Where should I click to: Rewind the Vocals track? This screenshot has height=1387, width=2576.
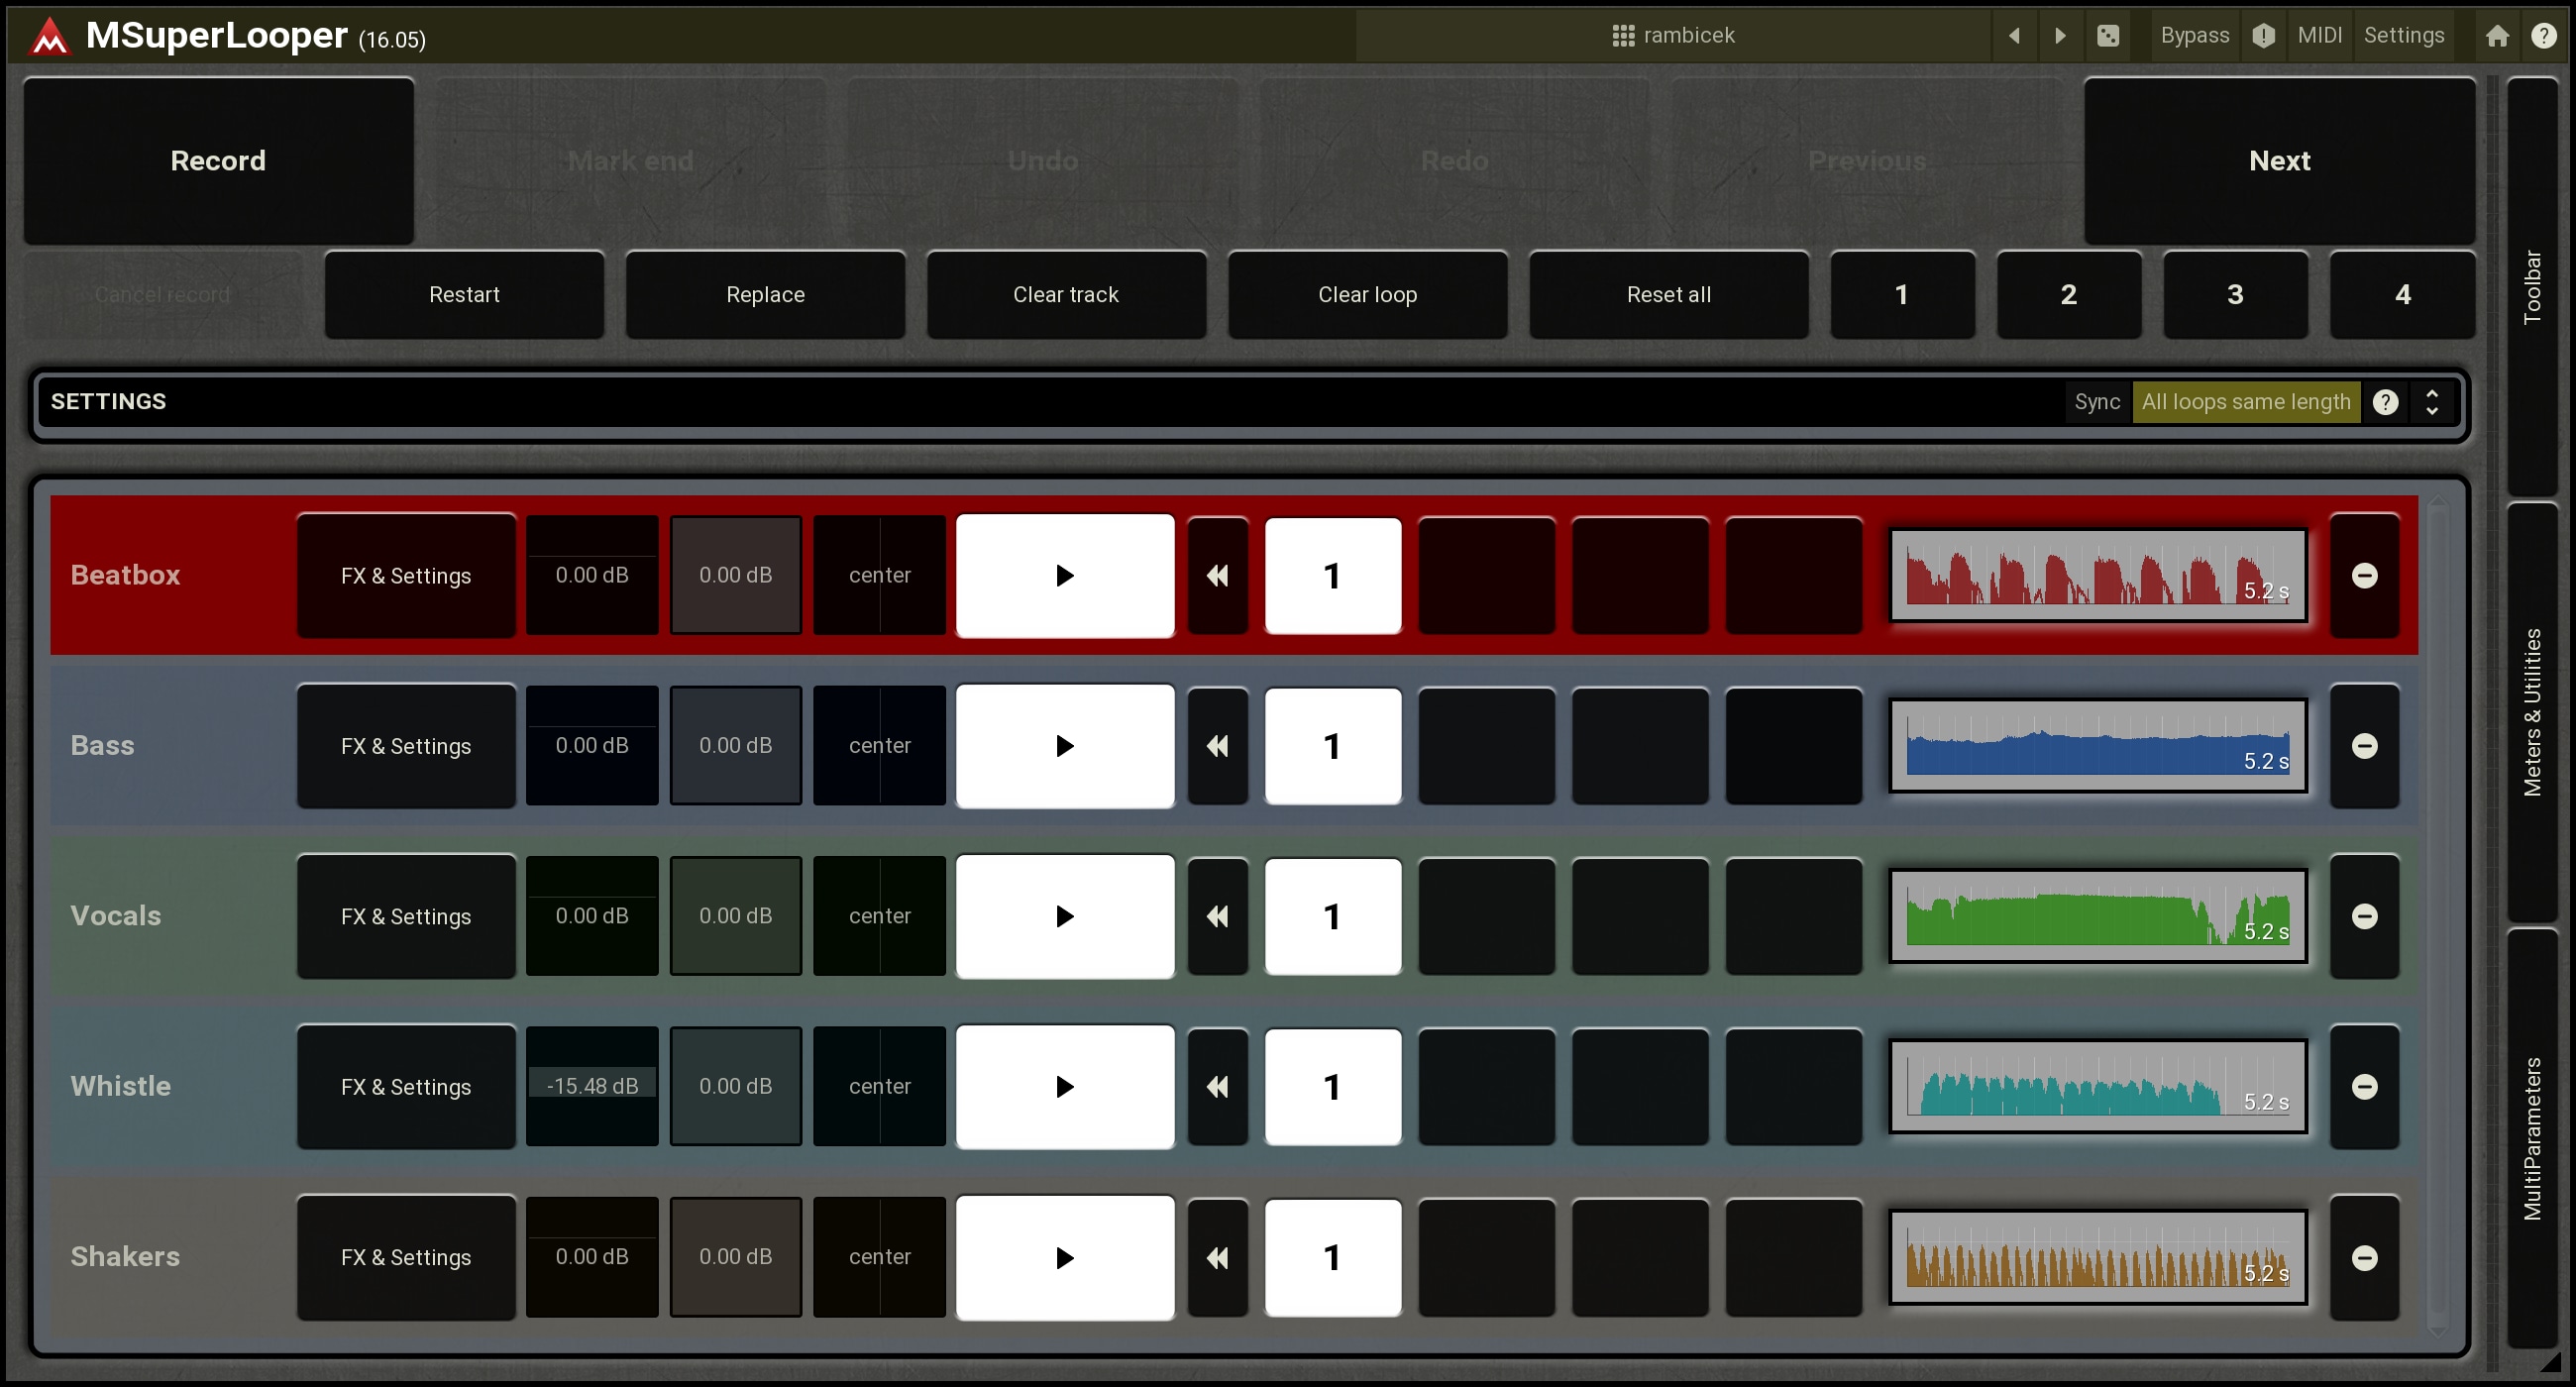(1217, 916)
